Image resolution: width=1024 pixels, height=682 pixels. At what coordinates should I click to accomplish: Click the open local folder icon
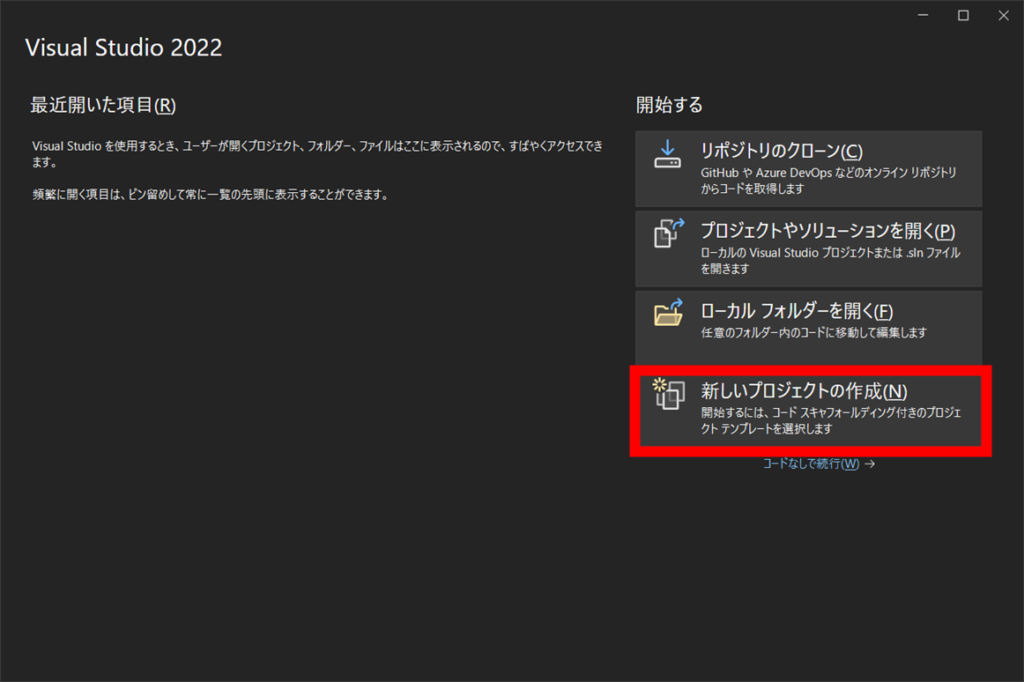(667, 313)
